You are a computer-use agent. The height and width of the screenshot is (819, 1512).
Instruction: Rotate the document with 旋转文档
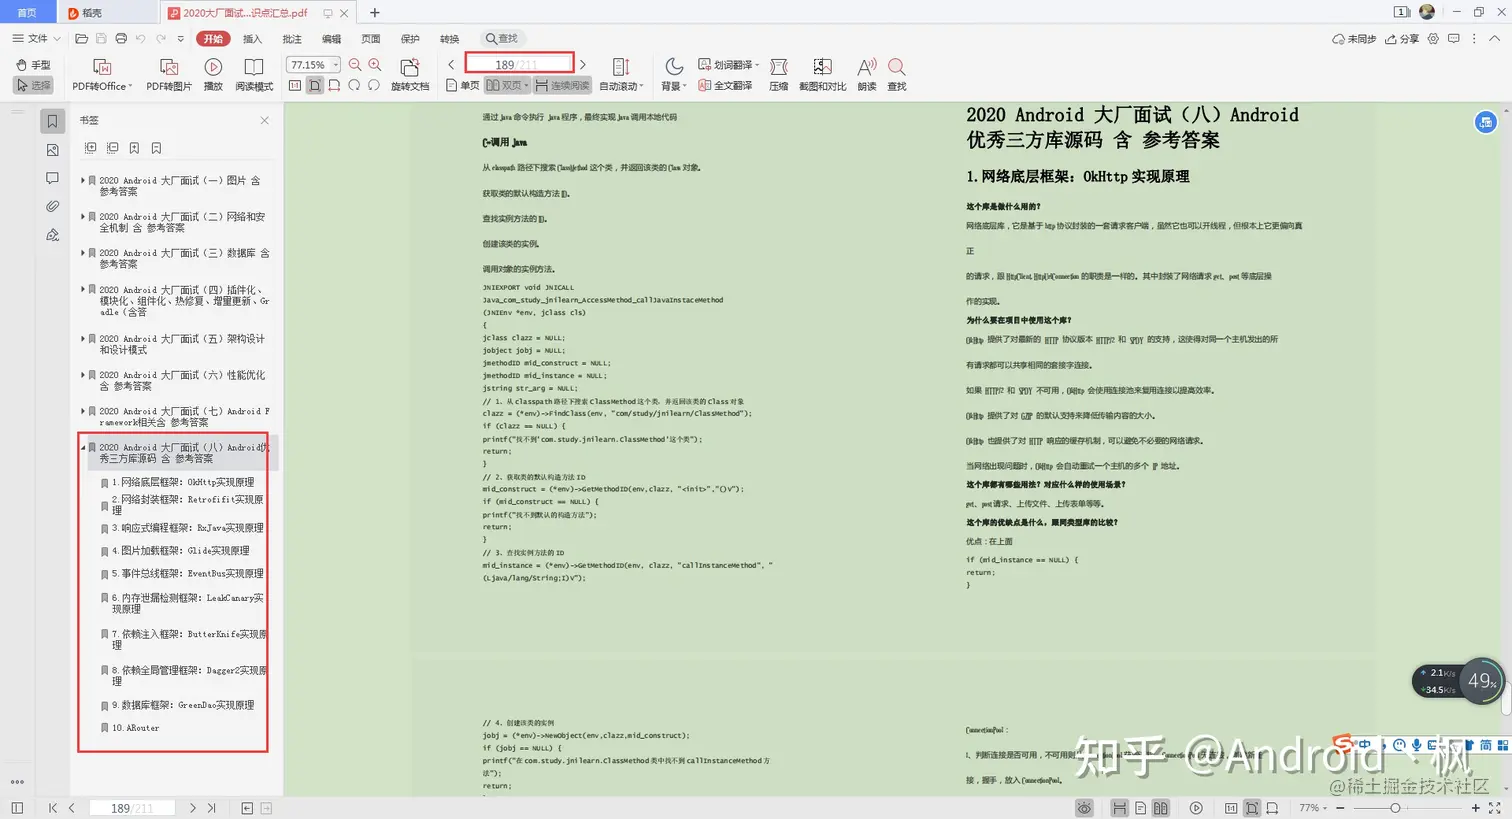click(x=410, y=75)
